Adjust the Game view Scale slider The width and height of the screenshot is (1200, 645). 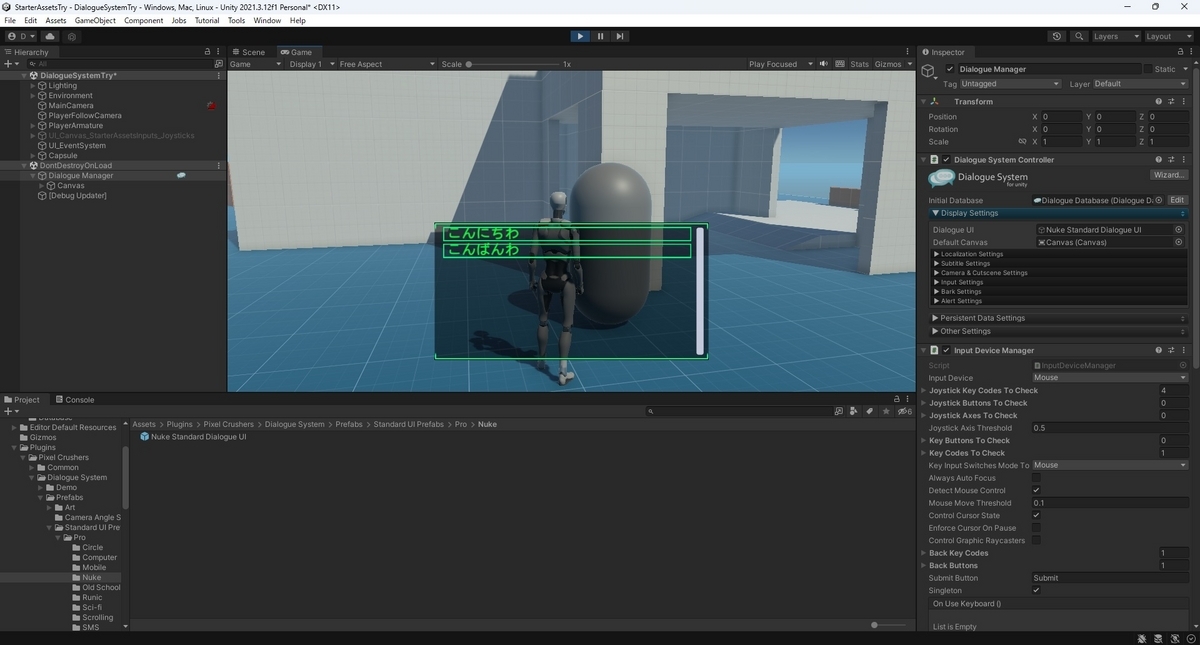[x=511, y=64]
